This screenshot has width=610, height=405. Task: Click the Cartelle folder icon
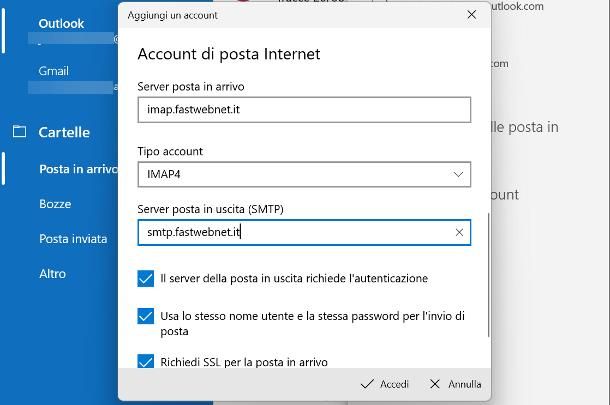19,131
